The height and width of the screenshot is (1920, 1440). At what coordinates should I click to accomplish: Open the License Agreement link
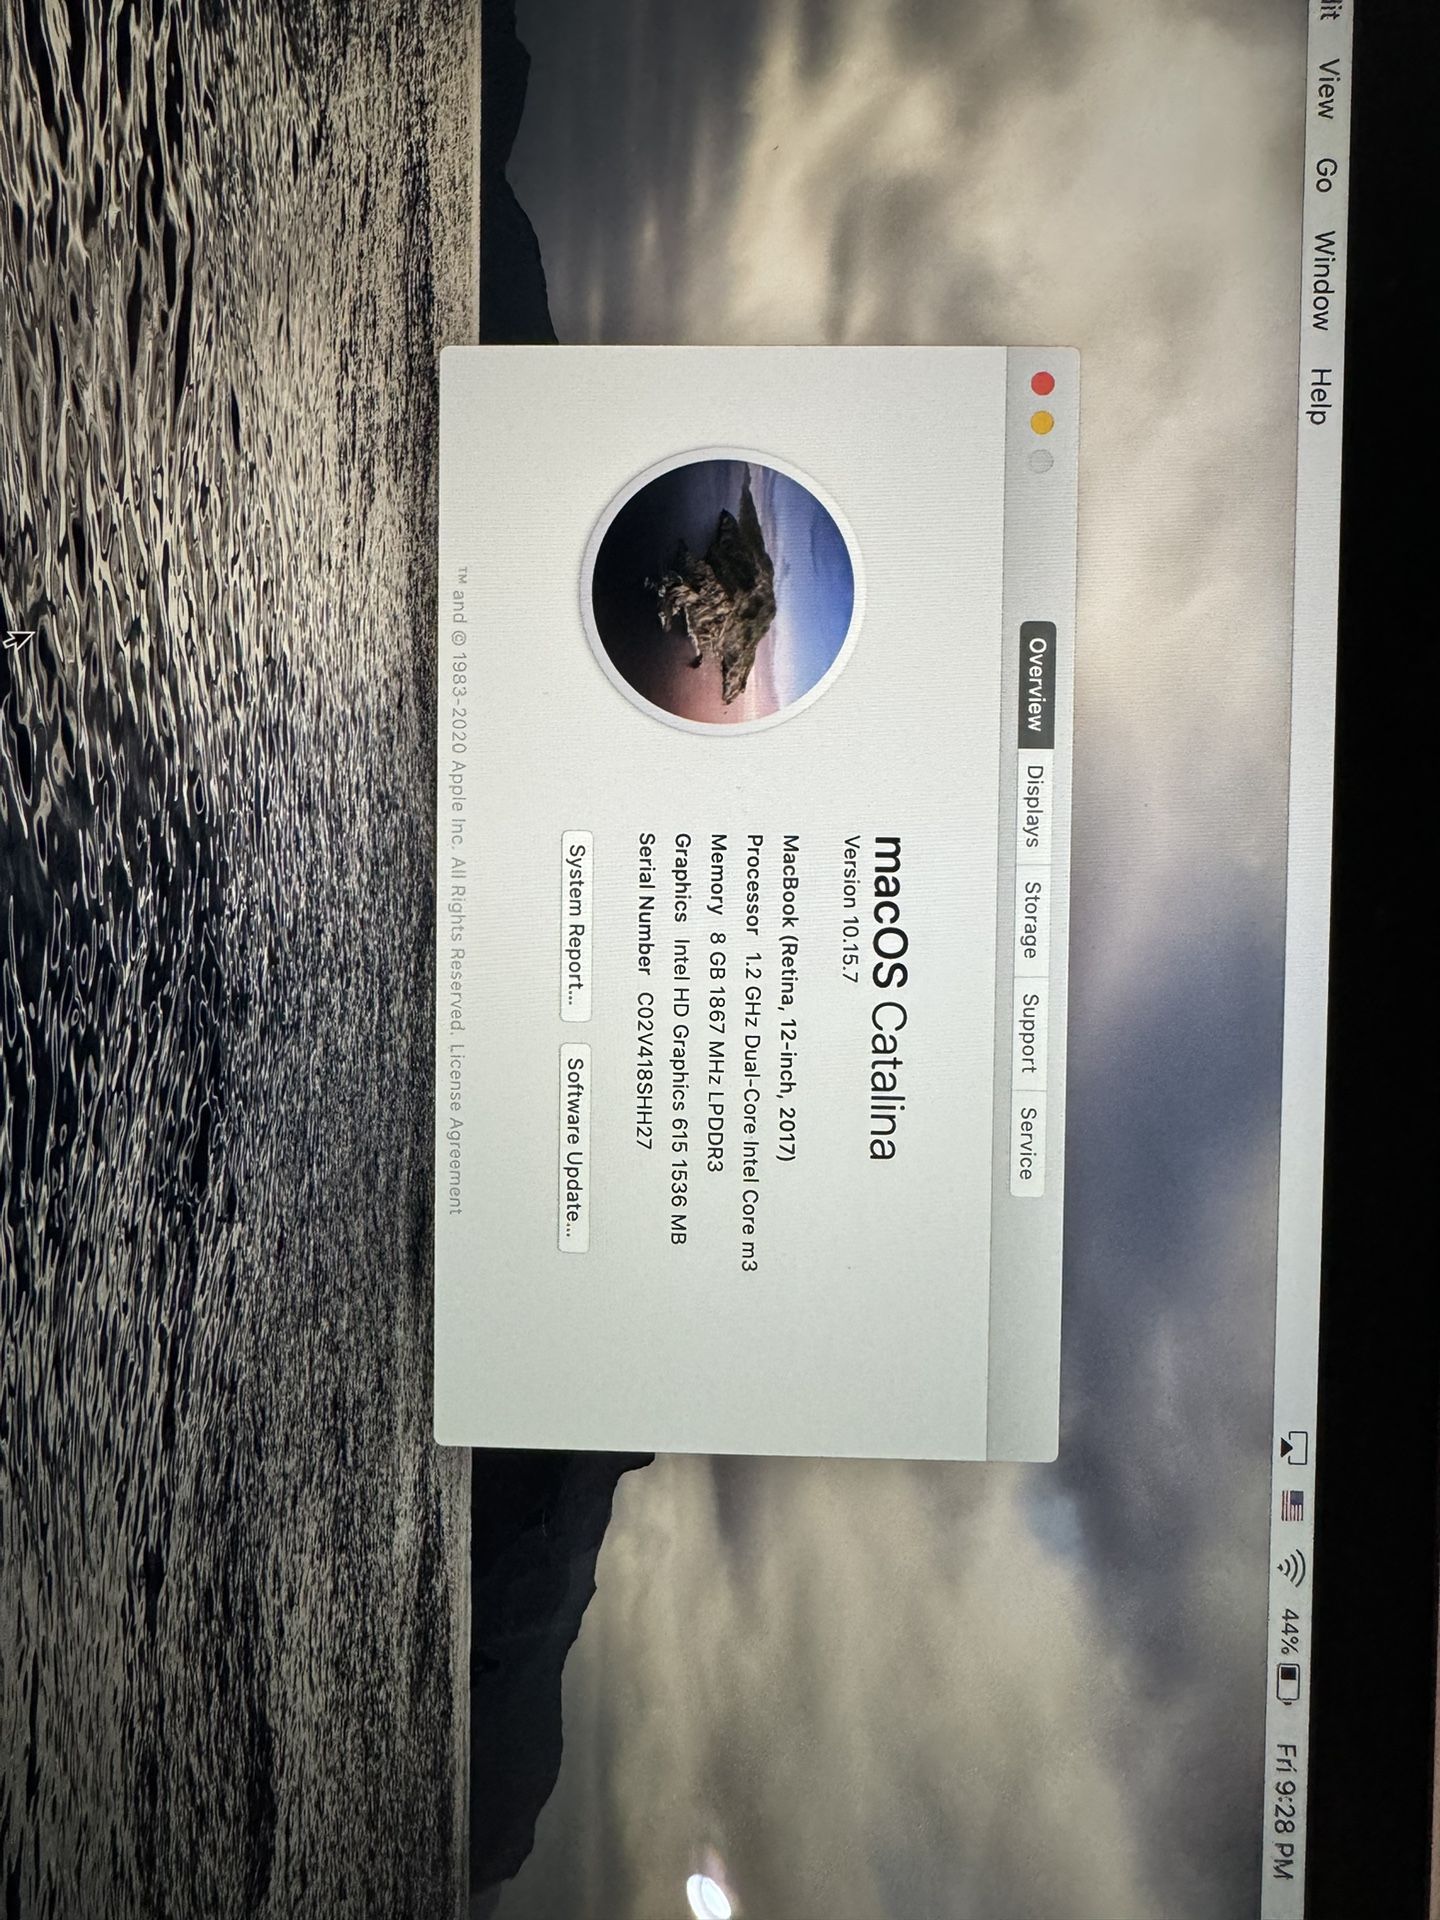pyautogui.click(x=457, y=1130)
